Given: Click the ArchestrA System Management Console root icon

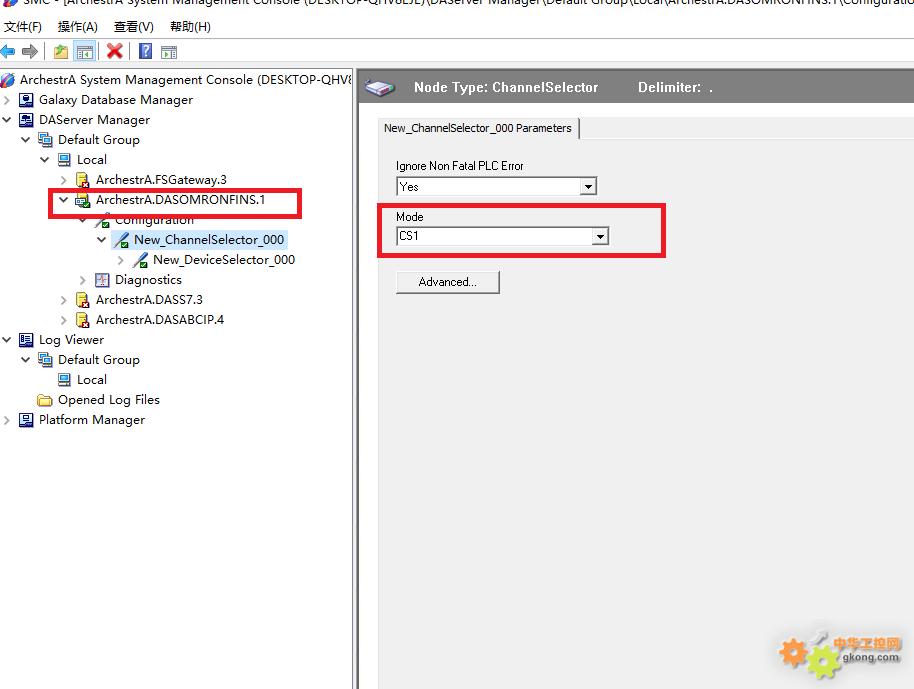Looking at the screenshot, I should 8,80.
